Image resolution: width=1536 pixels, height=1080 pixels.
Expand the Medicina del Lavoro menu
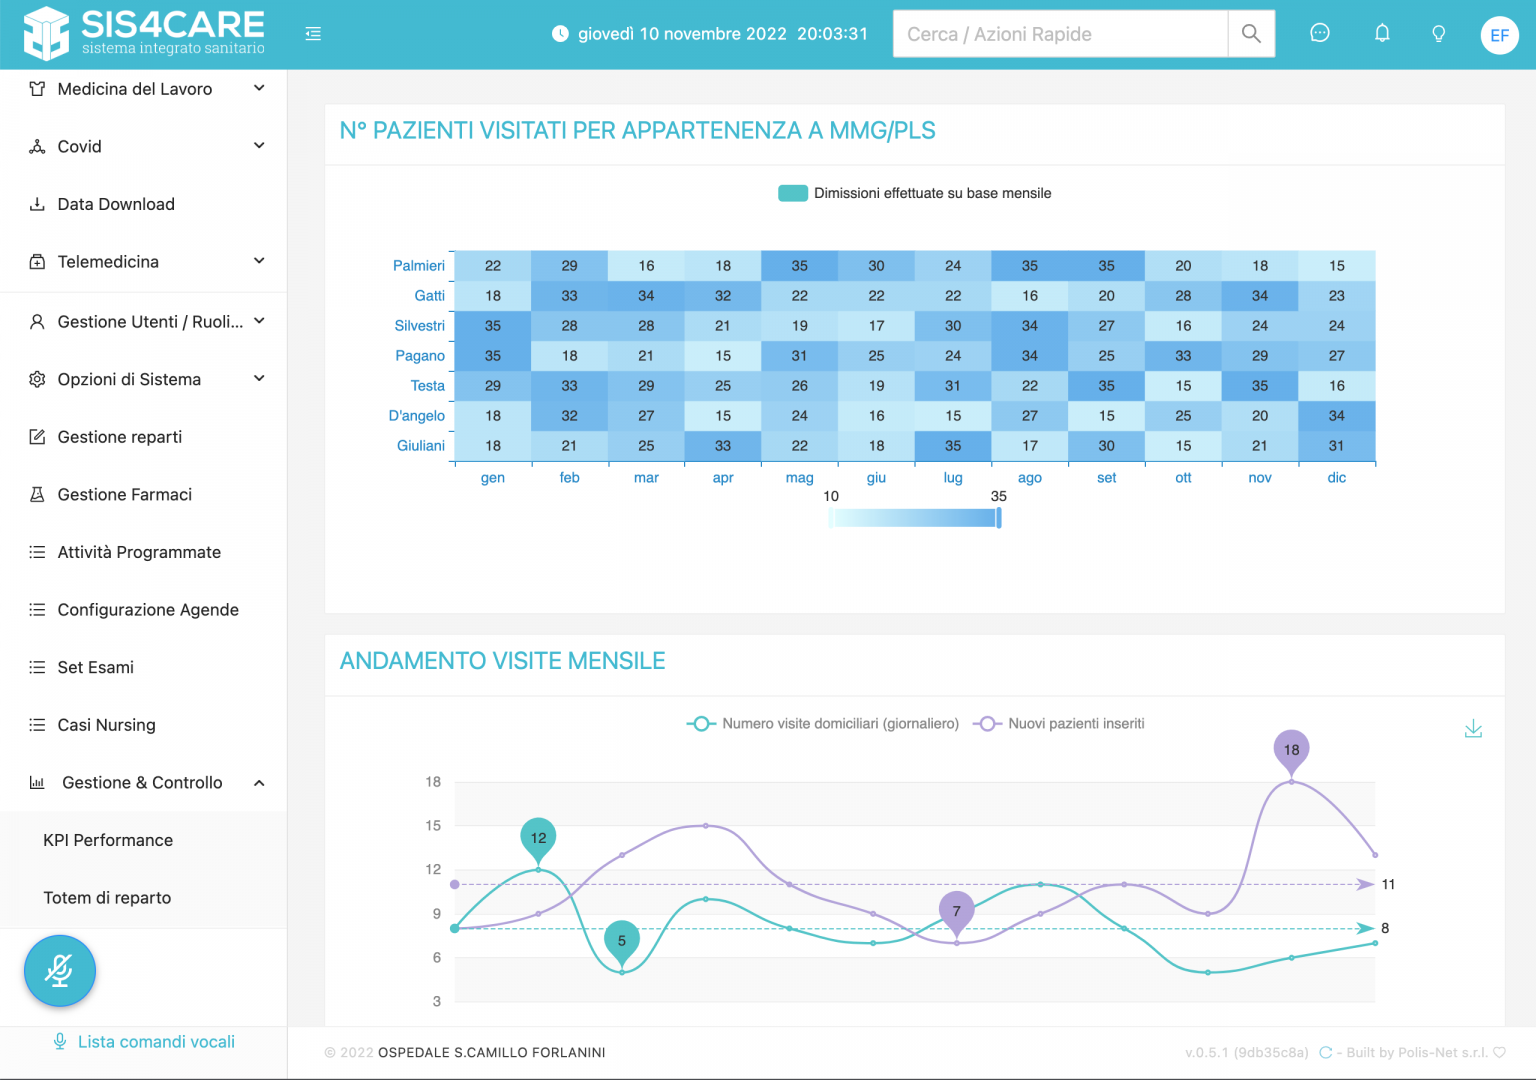146,89
